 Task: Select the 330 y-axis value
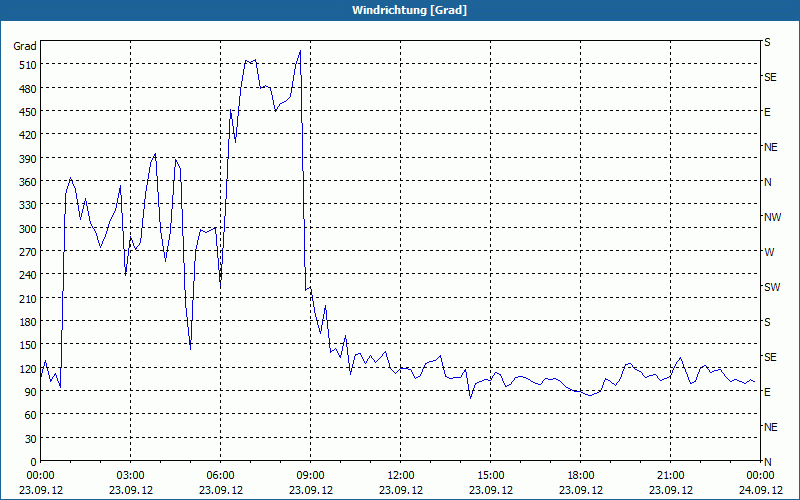pyautogui.click(x=28, y=205)
